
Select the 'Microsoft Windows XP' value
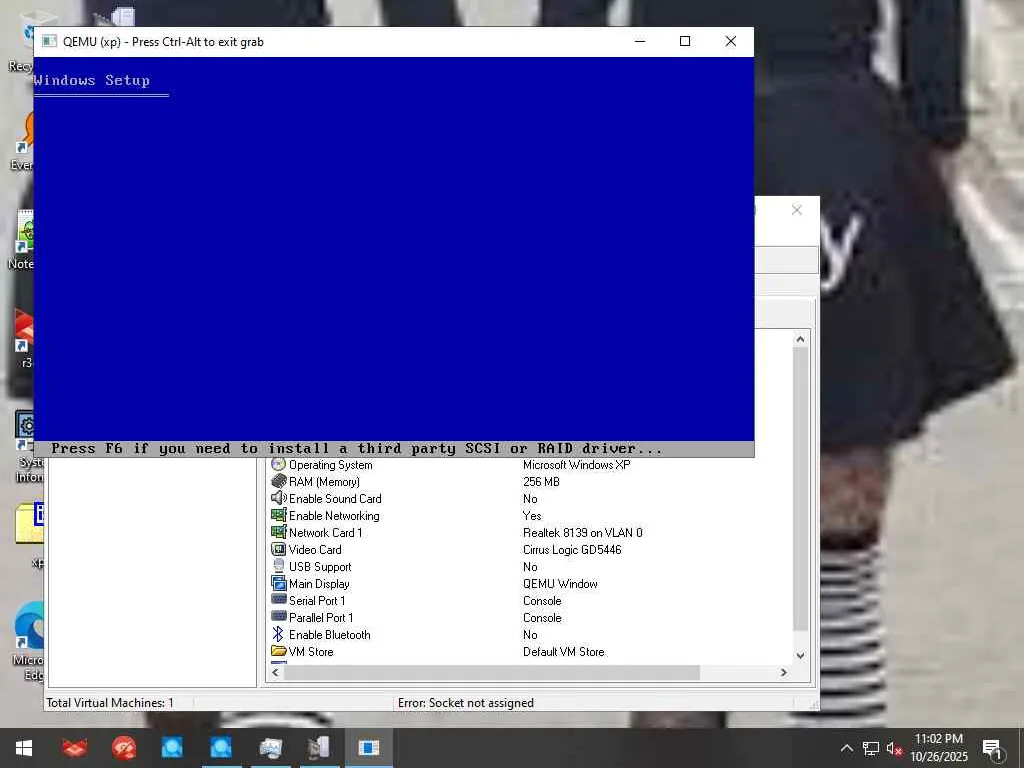pyautogui.click(x=577, y=465)
